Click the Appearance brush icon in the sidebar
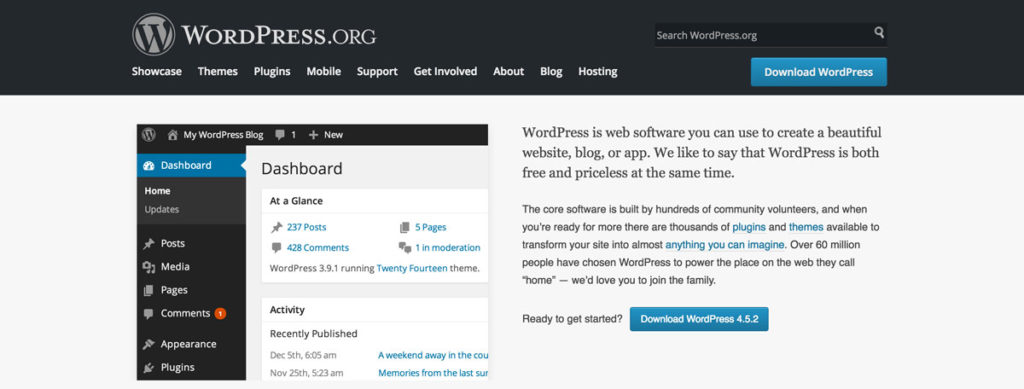The image size is (1024, 389). coord(149,344)
